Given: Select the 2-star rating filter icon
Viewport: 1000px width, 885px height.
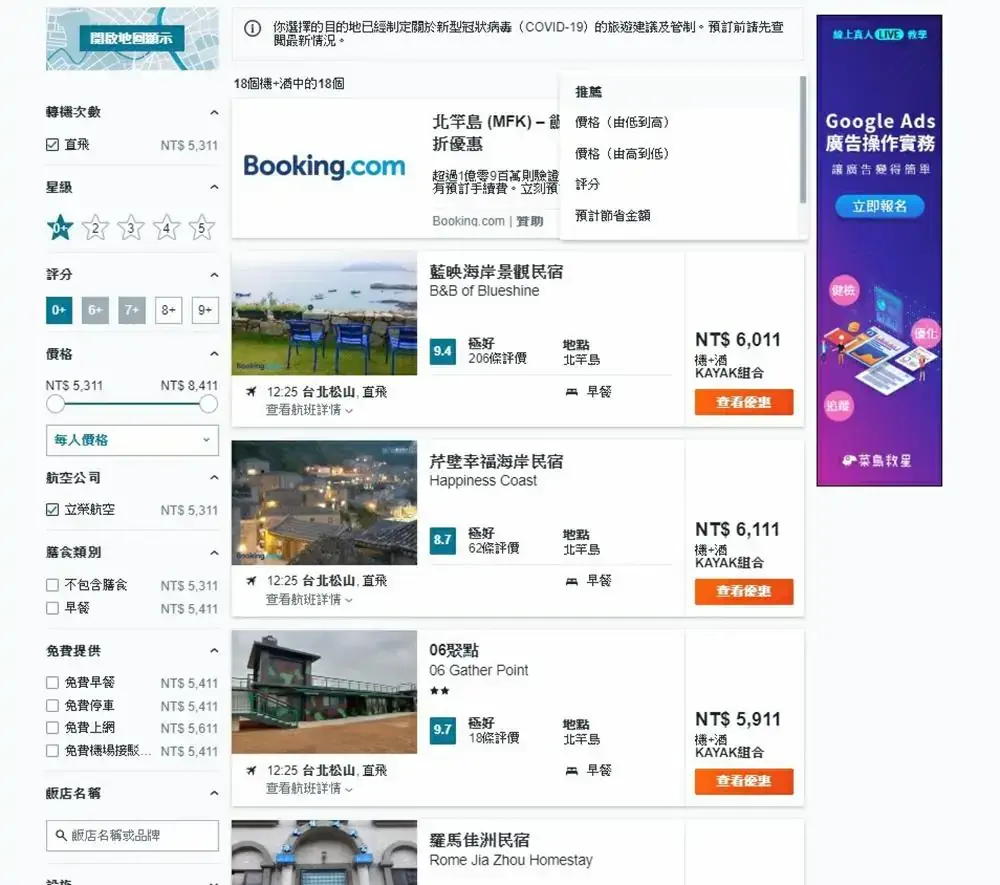Looking at the screenshot, I should click(x=95, y=229).
